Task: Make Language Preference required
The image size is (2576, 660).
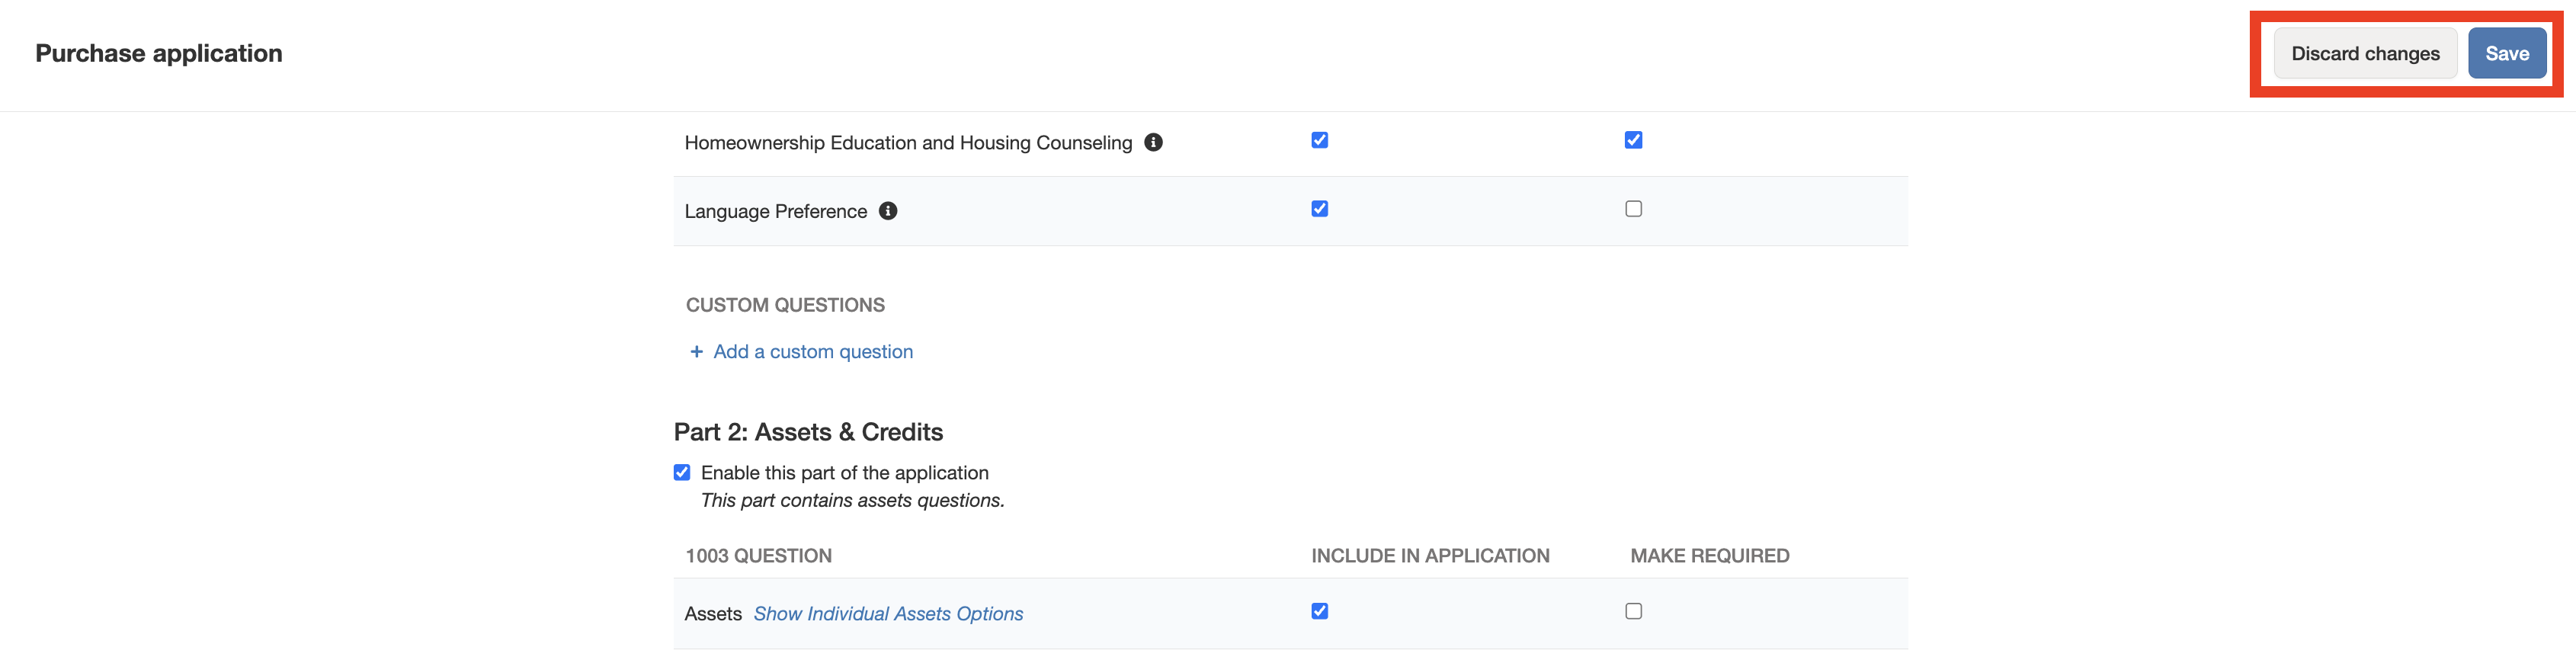Action: click(1633, 209)
